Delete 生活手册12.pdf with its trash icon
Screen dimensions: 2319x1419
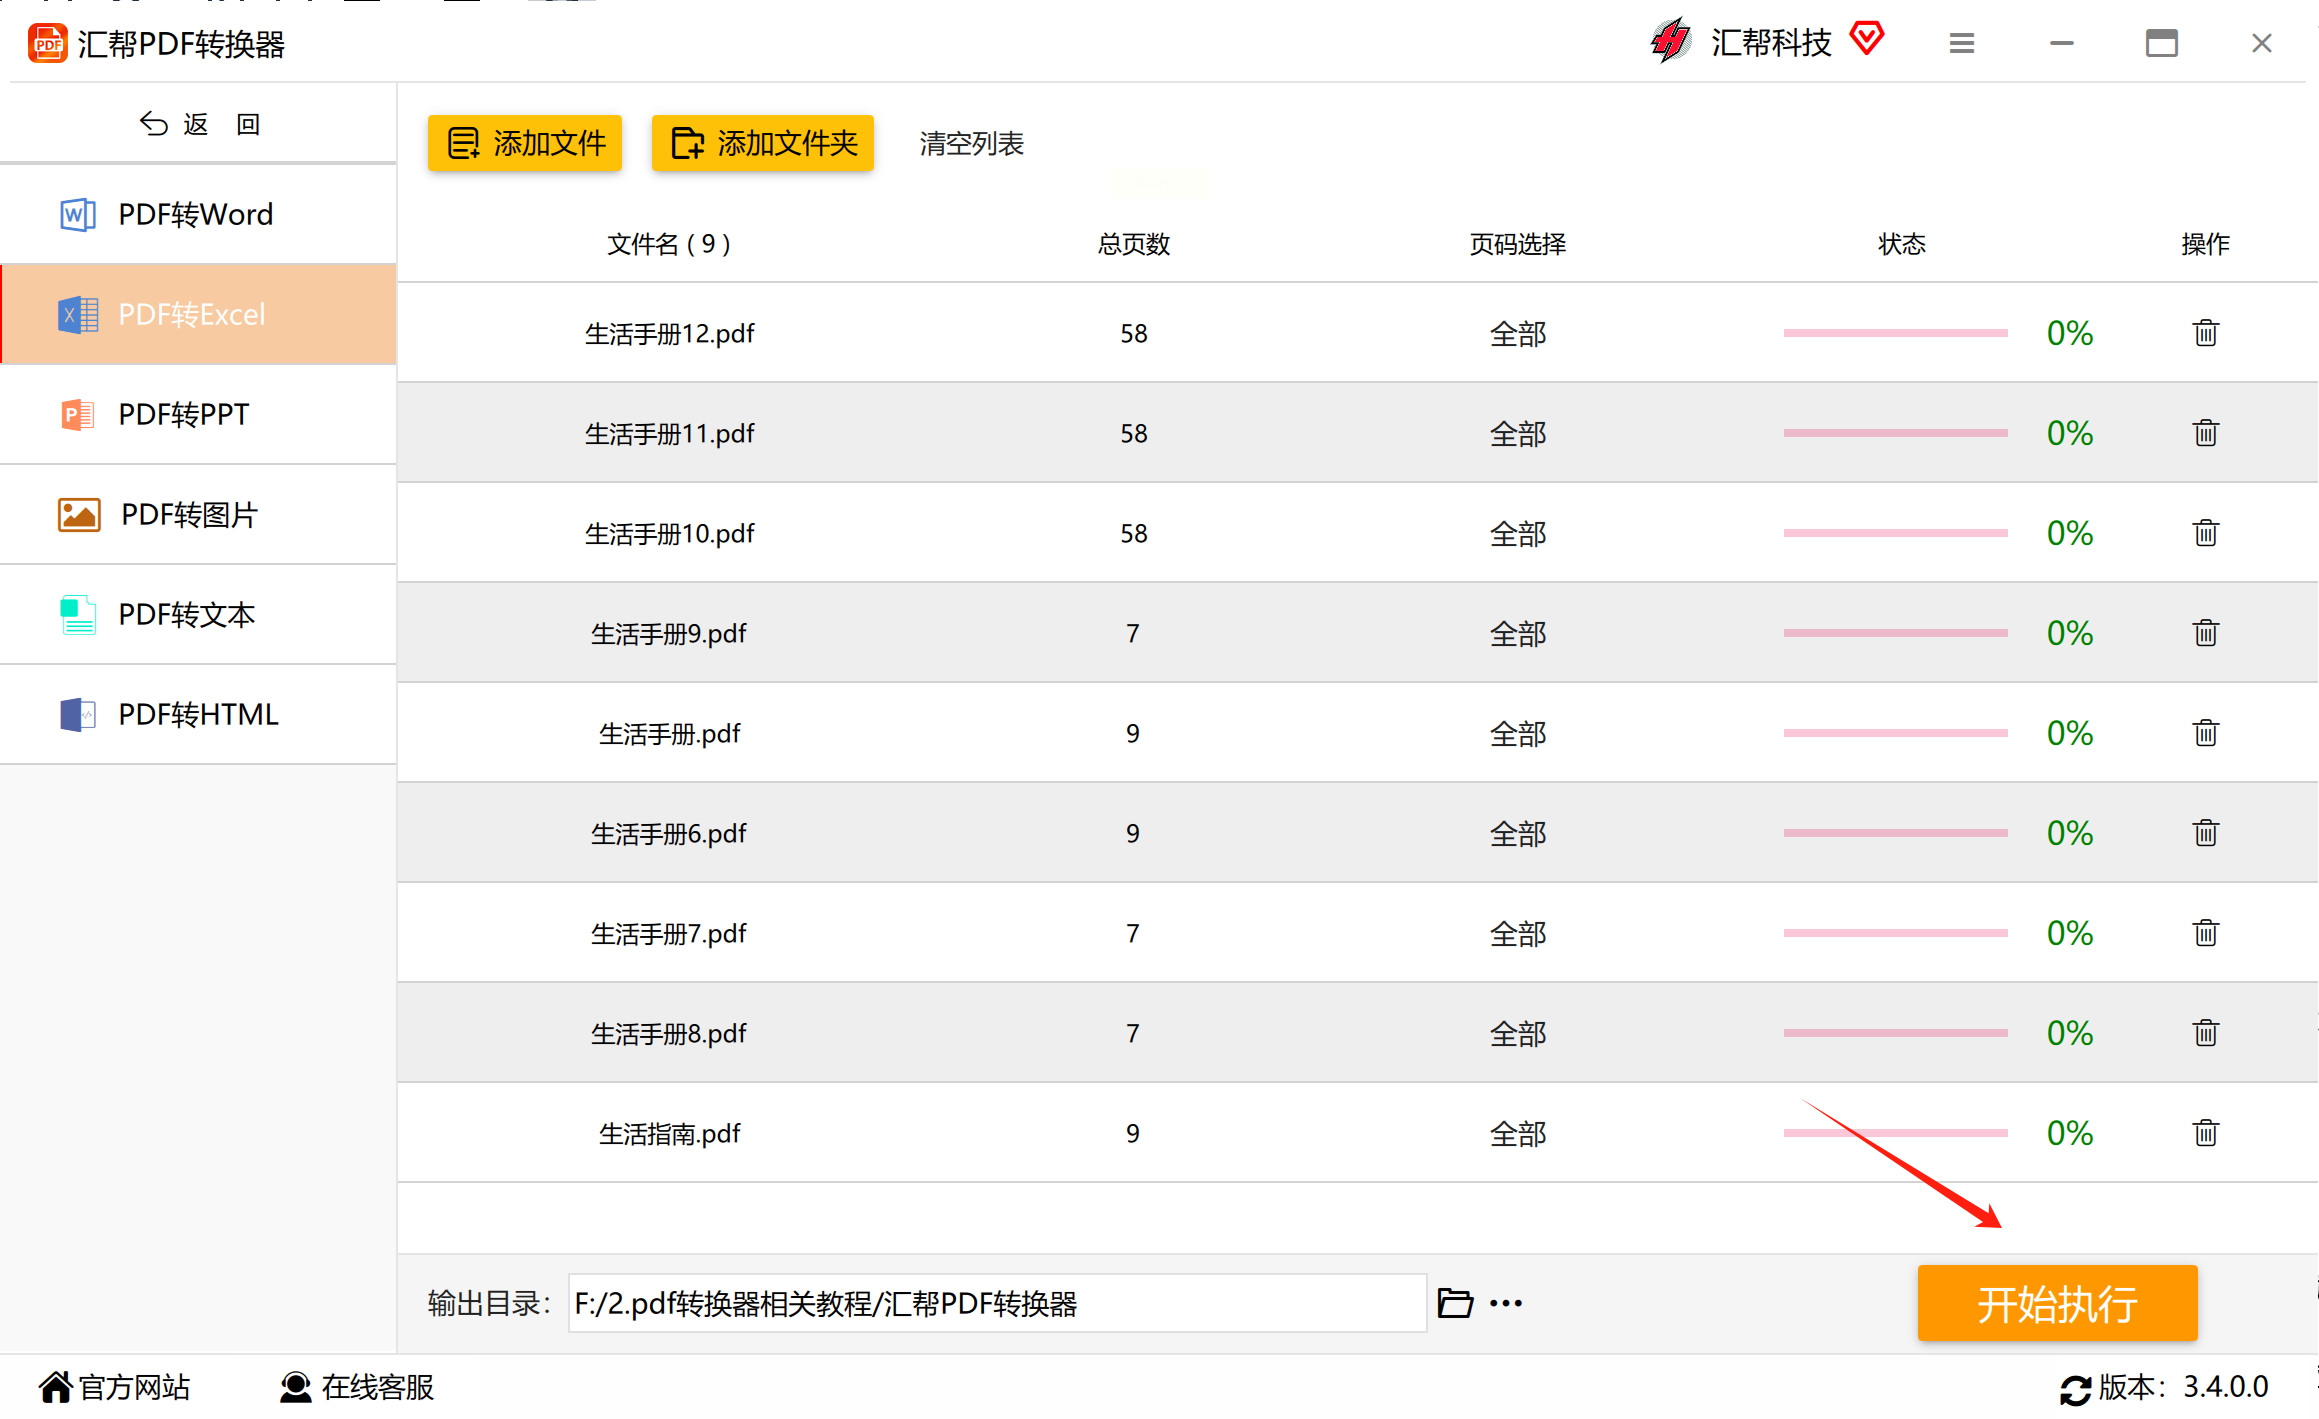[2205, 333]
